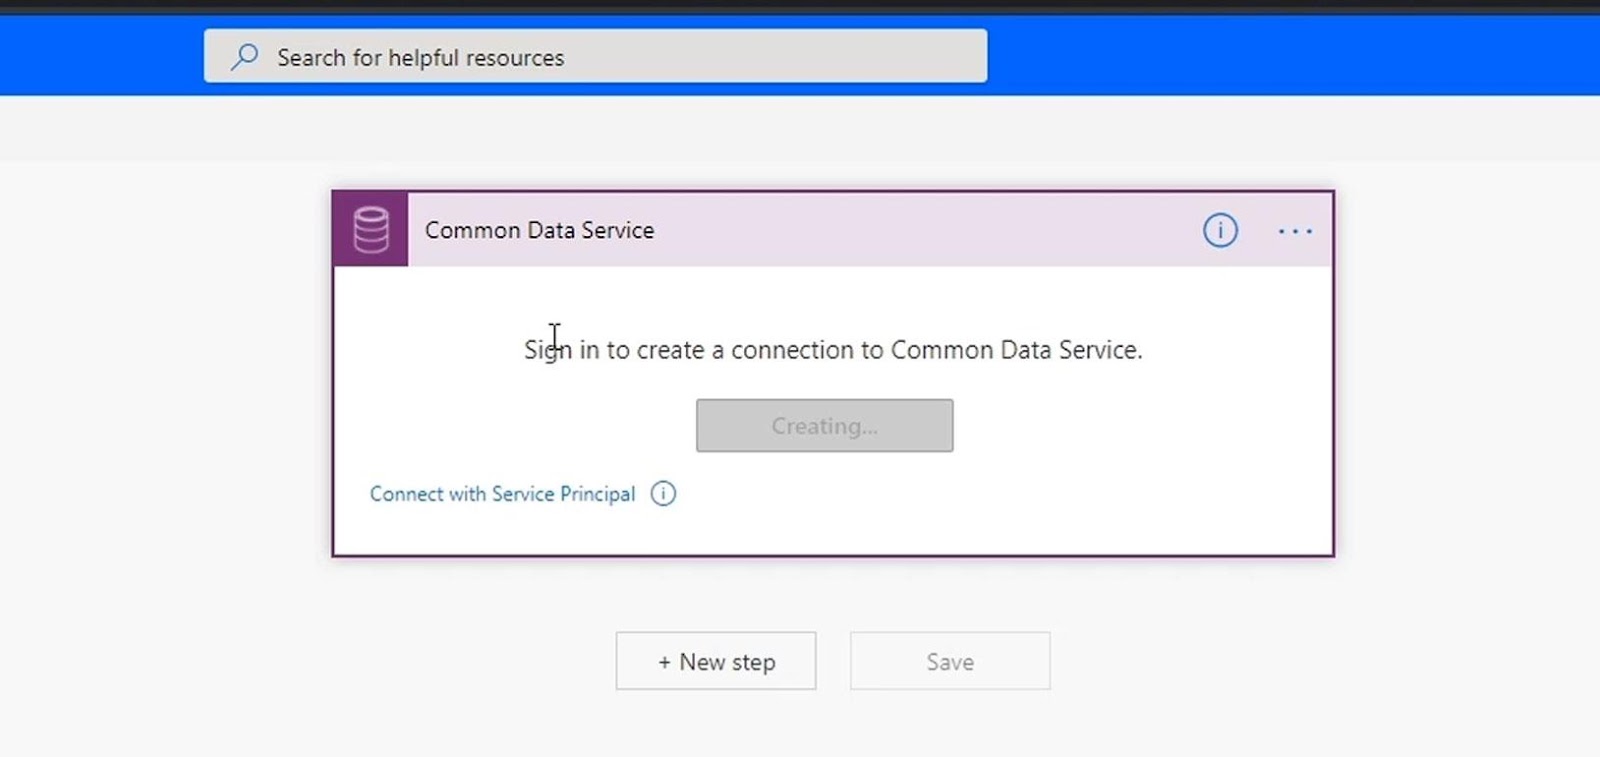Open the info icon in the card header
The height and width of the screenshot is (757, 1600).
1220,231
